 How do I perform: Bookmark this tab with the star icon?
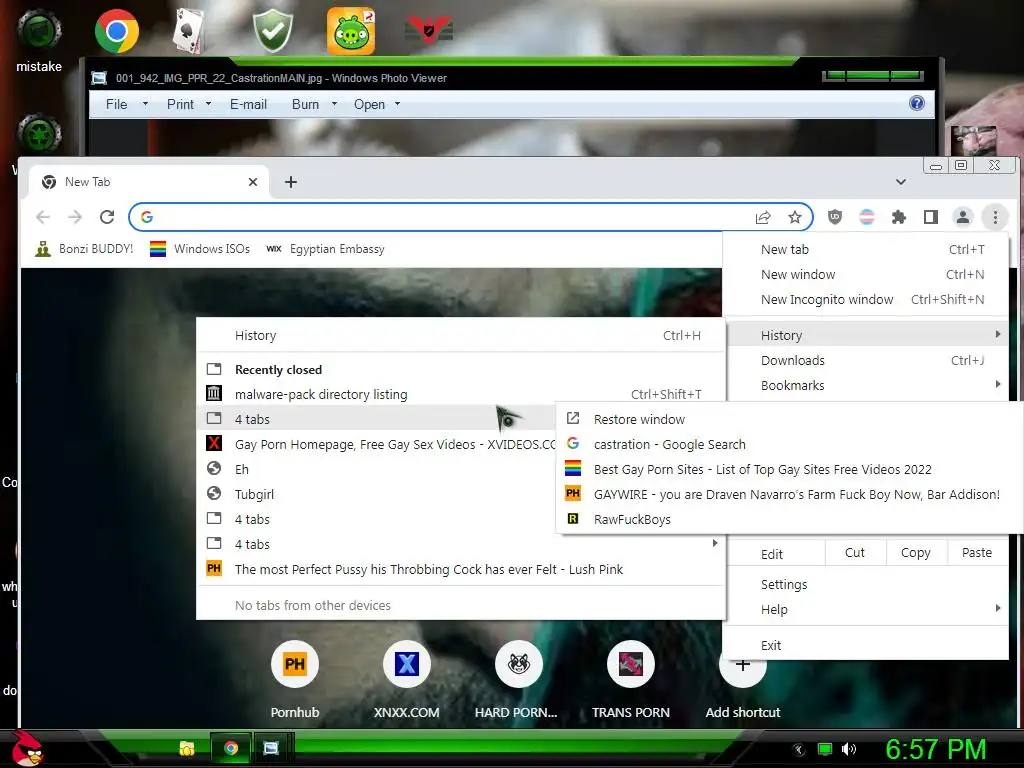pos(795,217)
